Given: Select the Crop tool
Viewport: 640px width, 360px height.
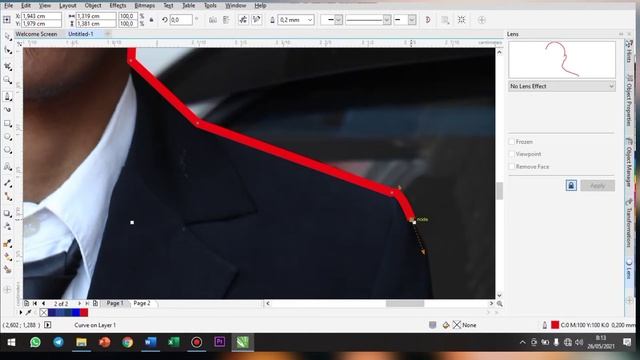Looking at the screenshot, I should coord(8,66).
